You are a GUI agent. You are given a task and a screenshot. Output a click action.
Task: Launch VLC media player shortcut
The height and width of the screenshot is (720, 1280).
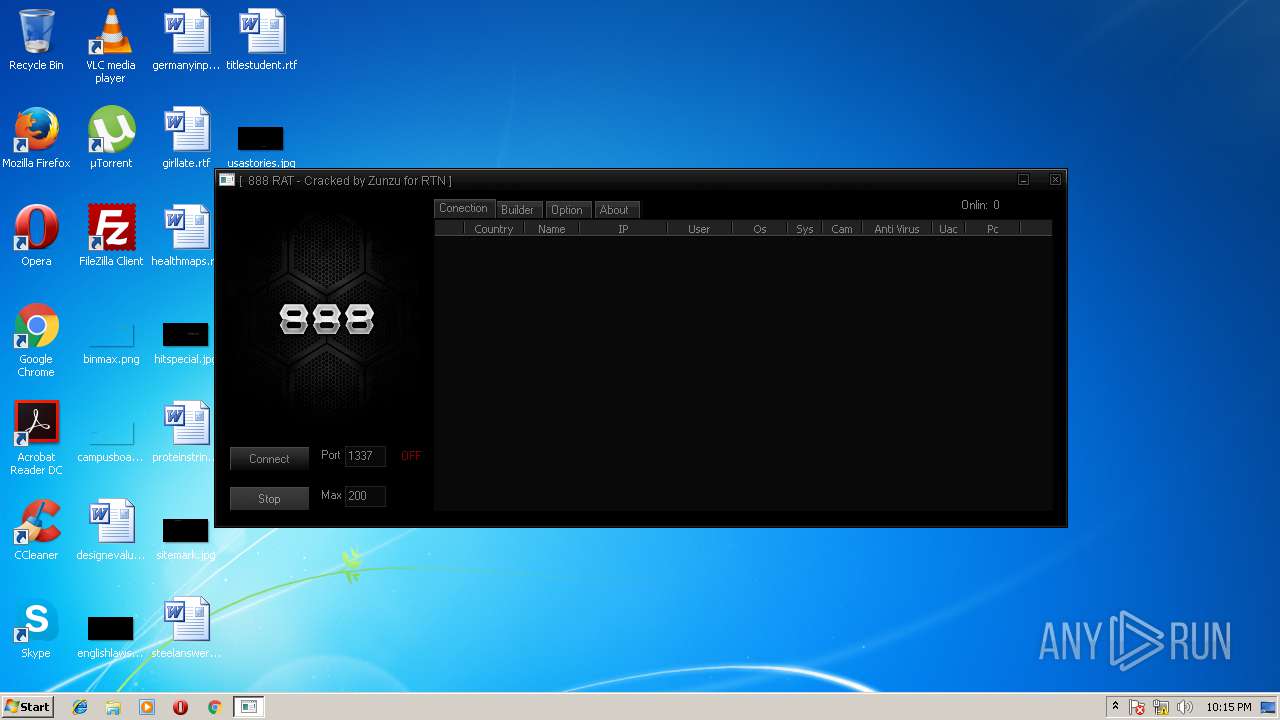coord(110,46)
